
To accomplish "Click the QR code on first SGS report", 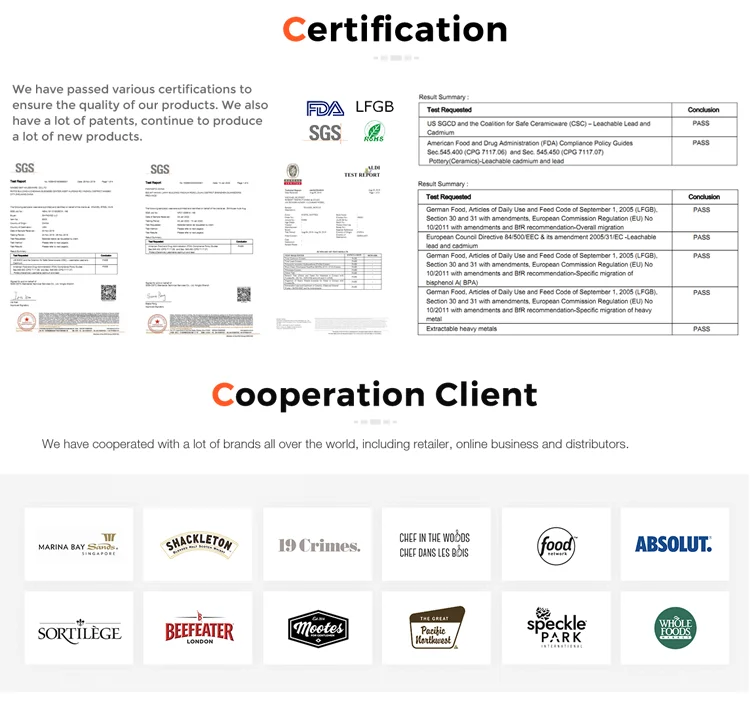I will (109, 293).
